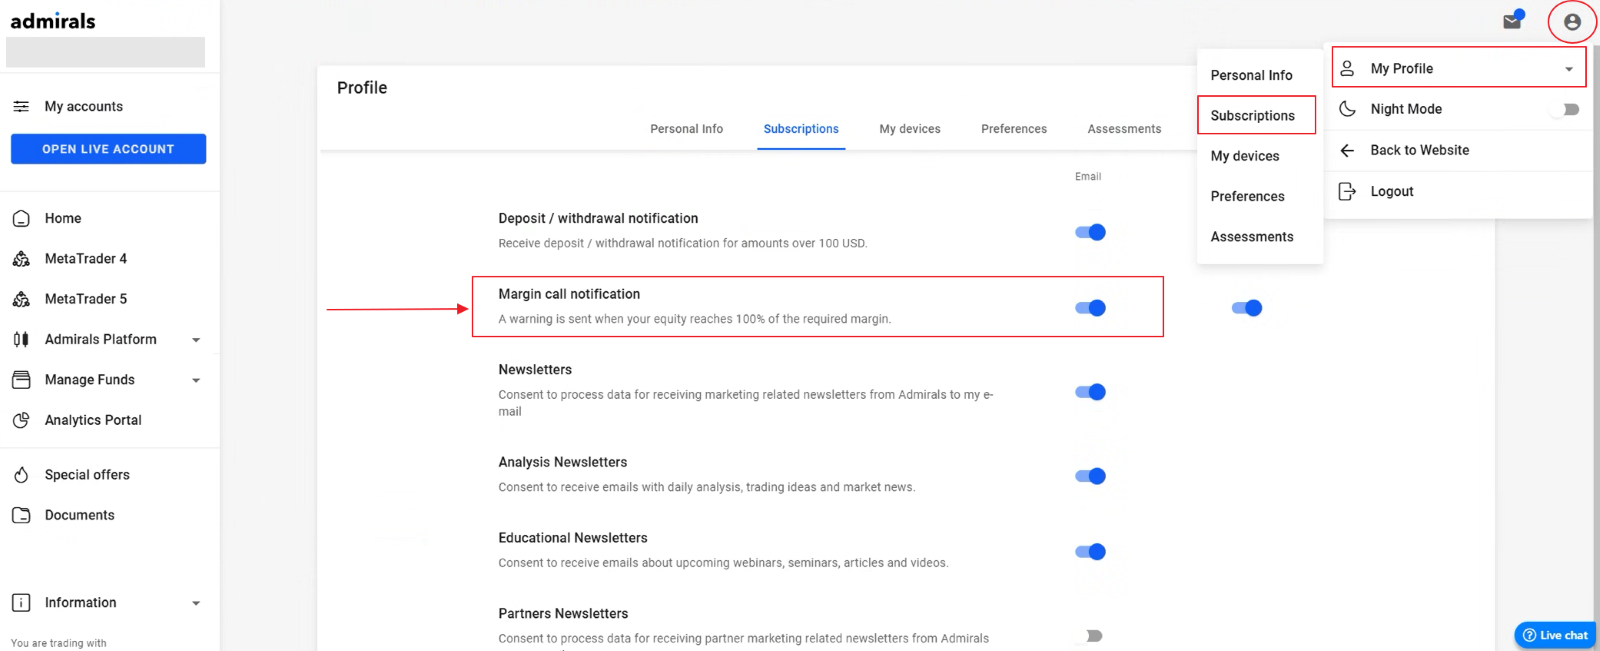Expand the Admirals Platform submenu
The image size is (1600, 651).
coord(196,340)
